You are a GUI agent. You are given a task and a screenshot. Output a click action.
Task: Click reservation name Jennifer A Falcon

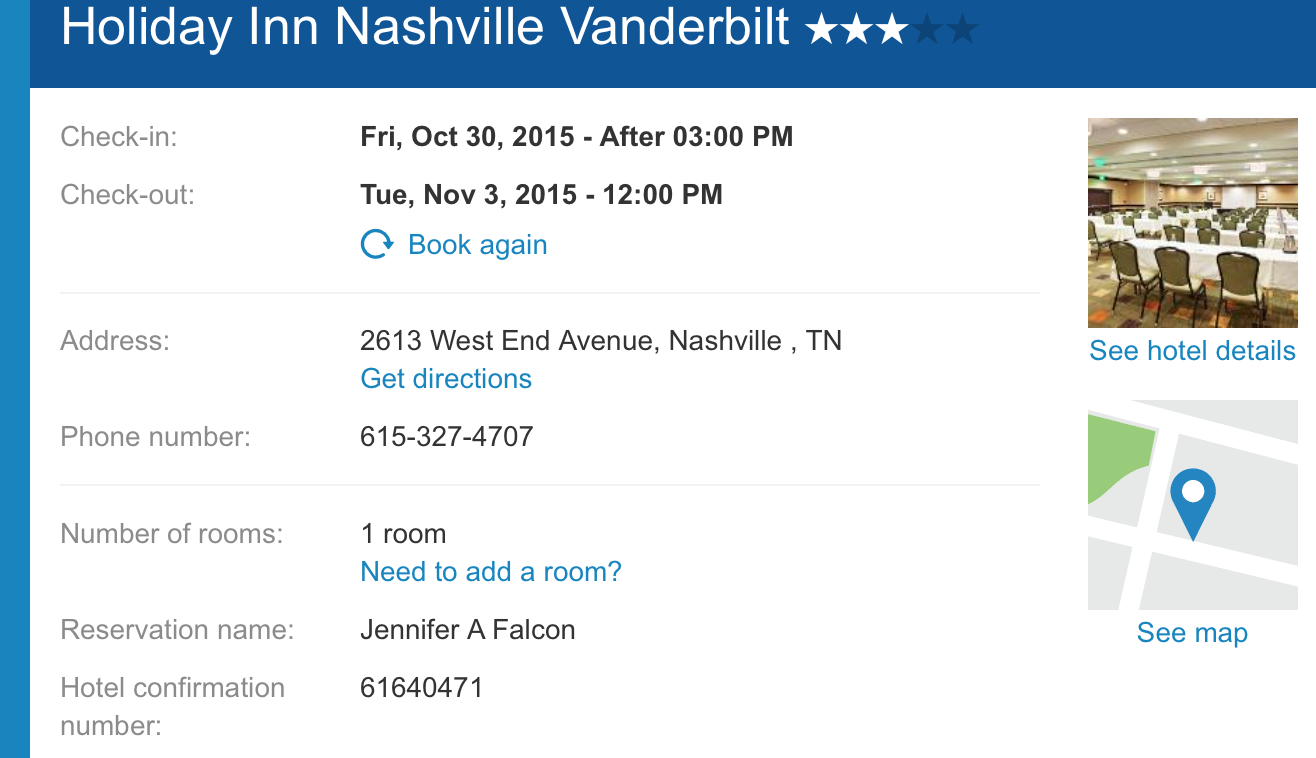click(468, 630)
